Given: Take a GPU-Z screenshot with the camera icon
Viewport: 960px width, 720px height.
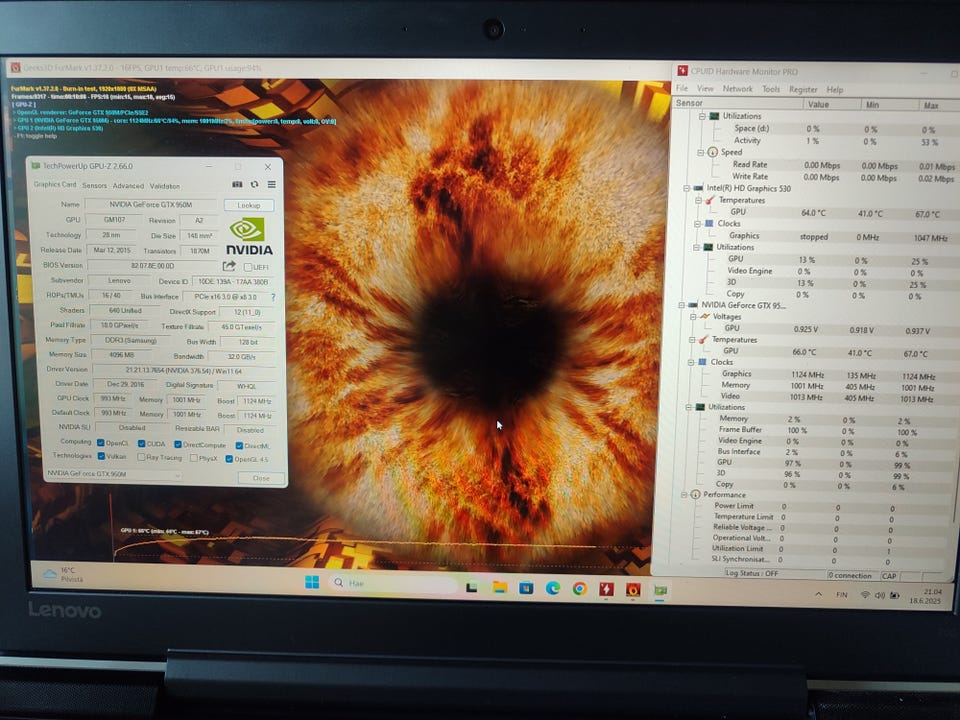Looking at the screenshot, I should (237, 184).
